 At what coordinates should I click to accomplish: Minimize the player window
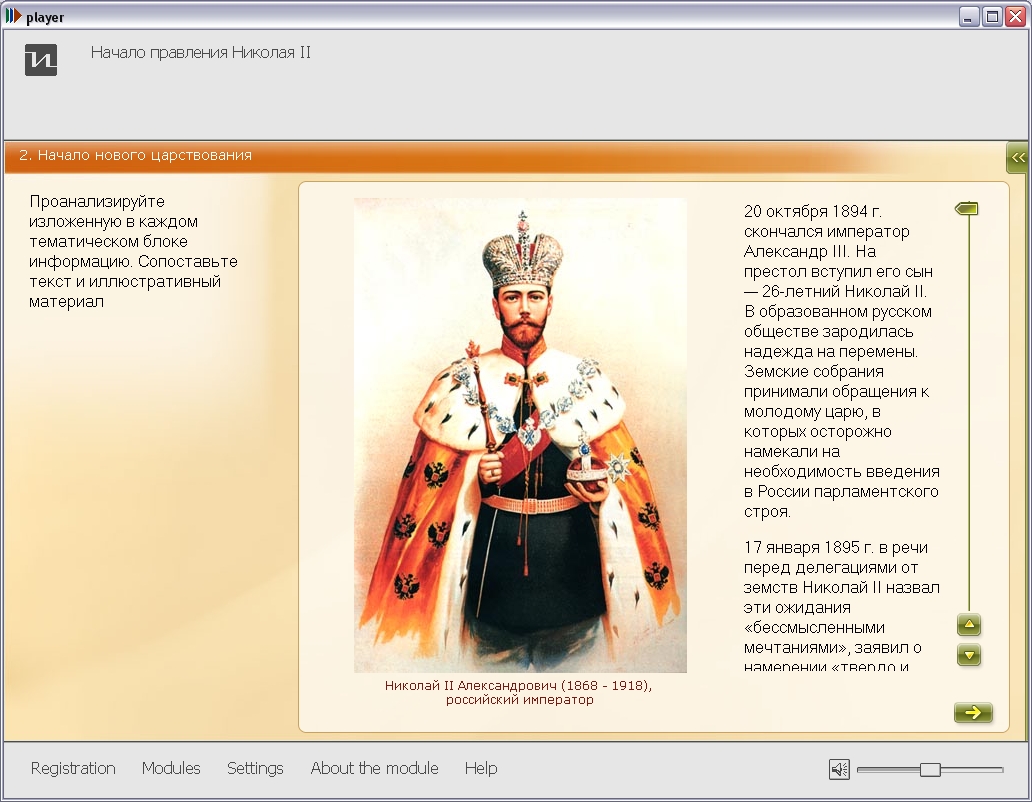click(x=968, y=16)
